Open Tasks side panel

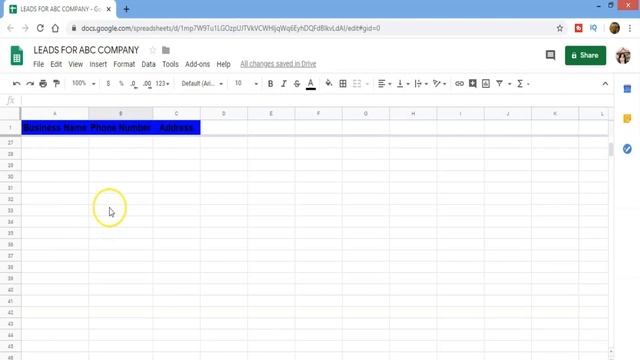pos(627,149)
